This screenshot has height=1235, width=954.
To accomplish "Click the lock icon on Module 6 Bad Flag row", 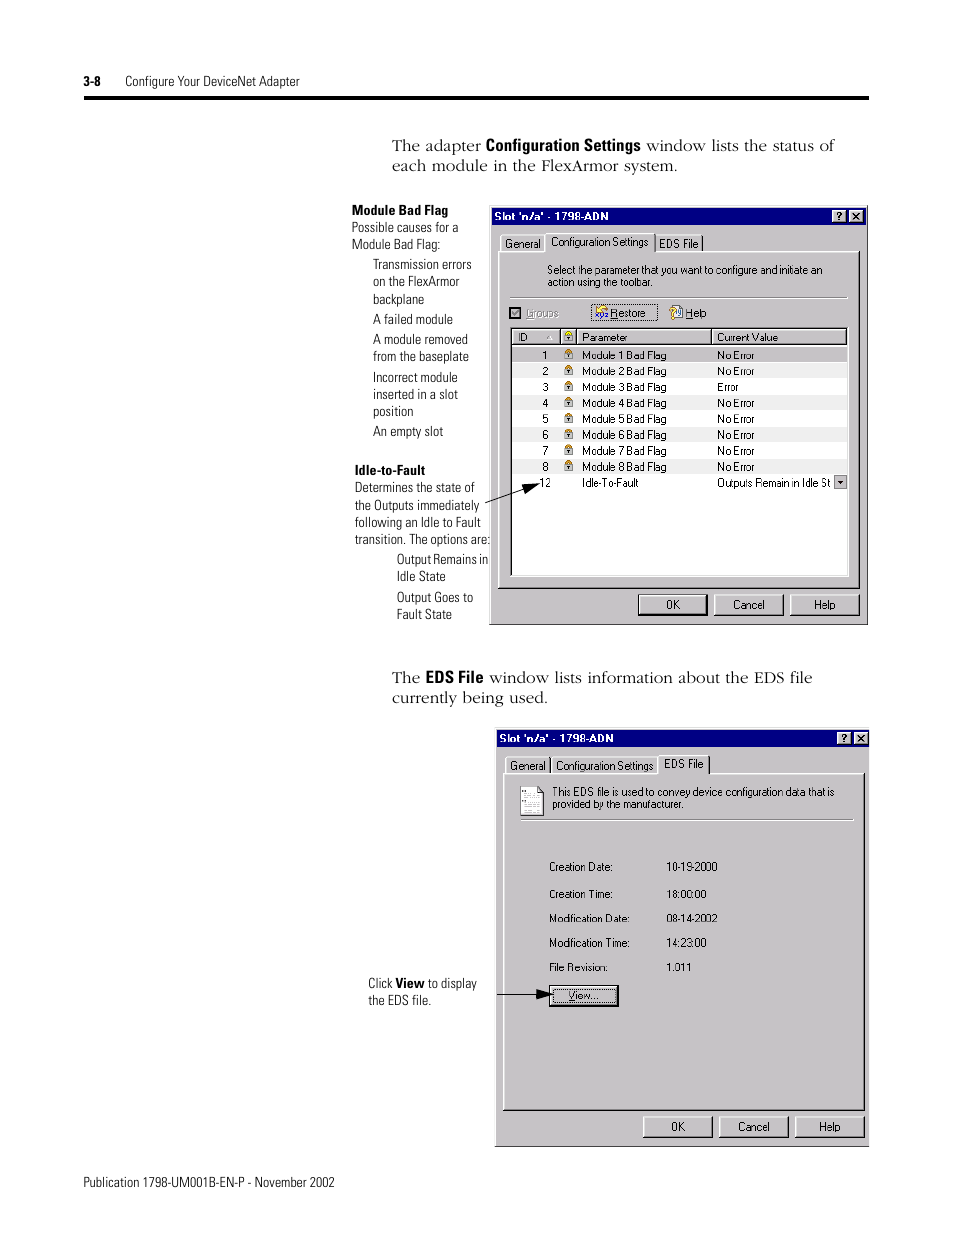I will tap(568, 434).
